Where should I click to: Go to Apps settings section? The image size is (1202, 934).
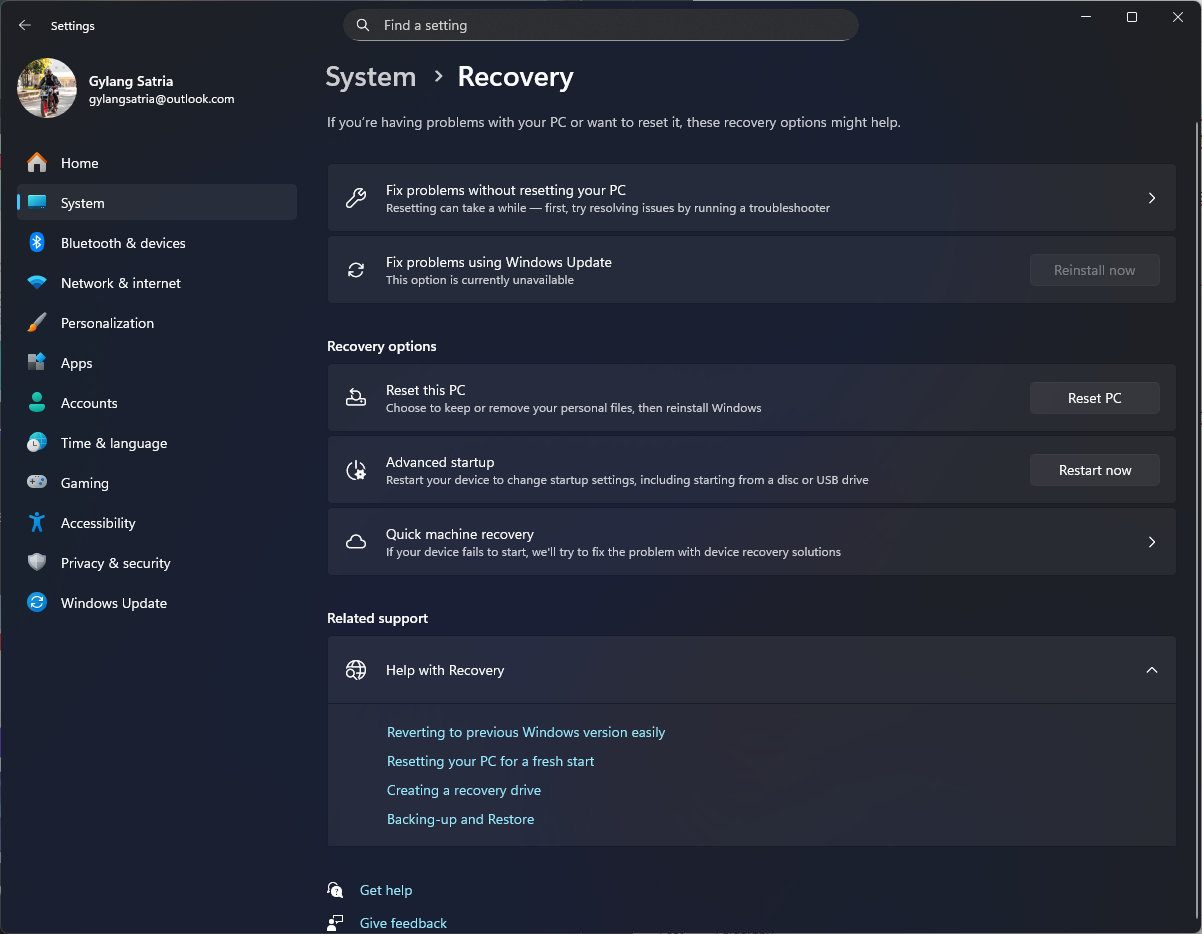coord(76,363)
